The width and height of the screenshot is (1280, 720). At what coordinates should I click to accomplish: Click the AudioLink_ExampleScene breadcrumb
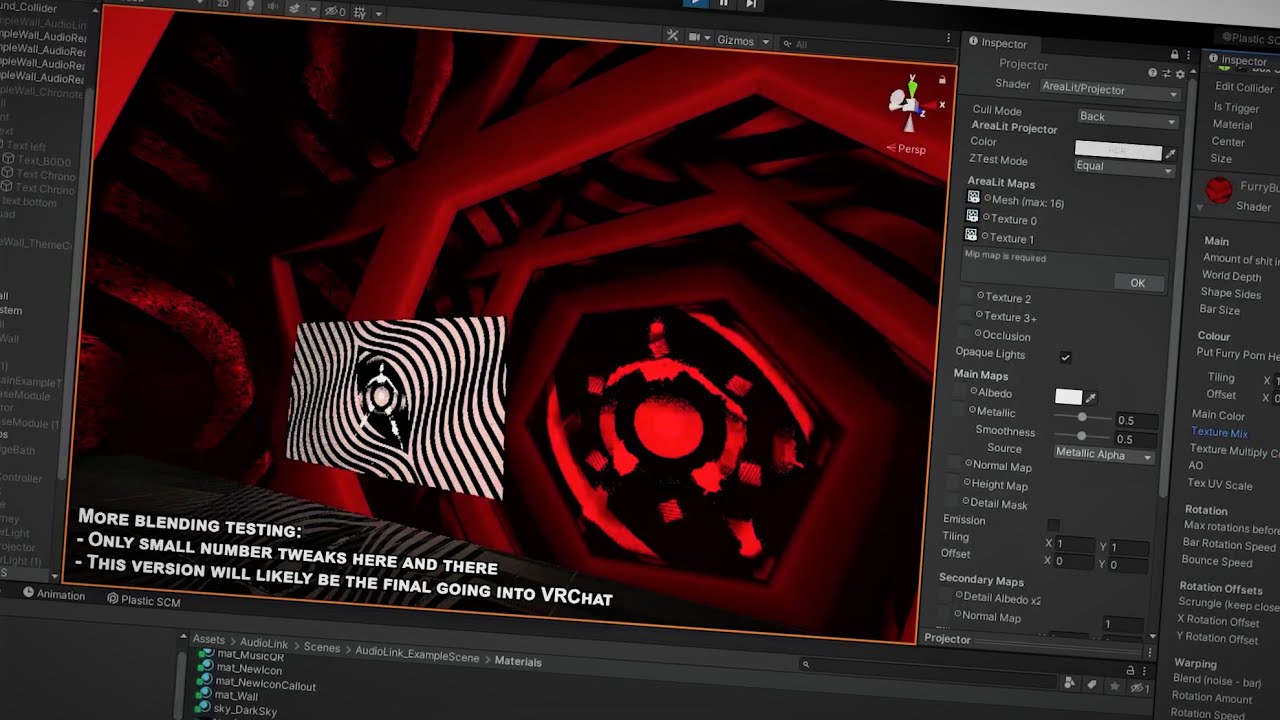pos(417,655)
